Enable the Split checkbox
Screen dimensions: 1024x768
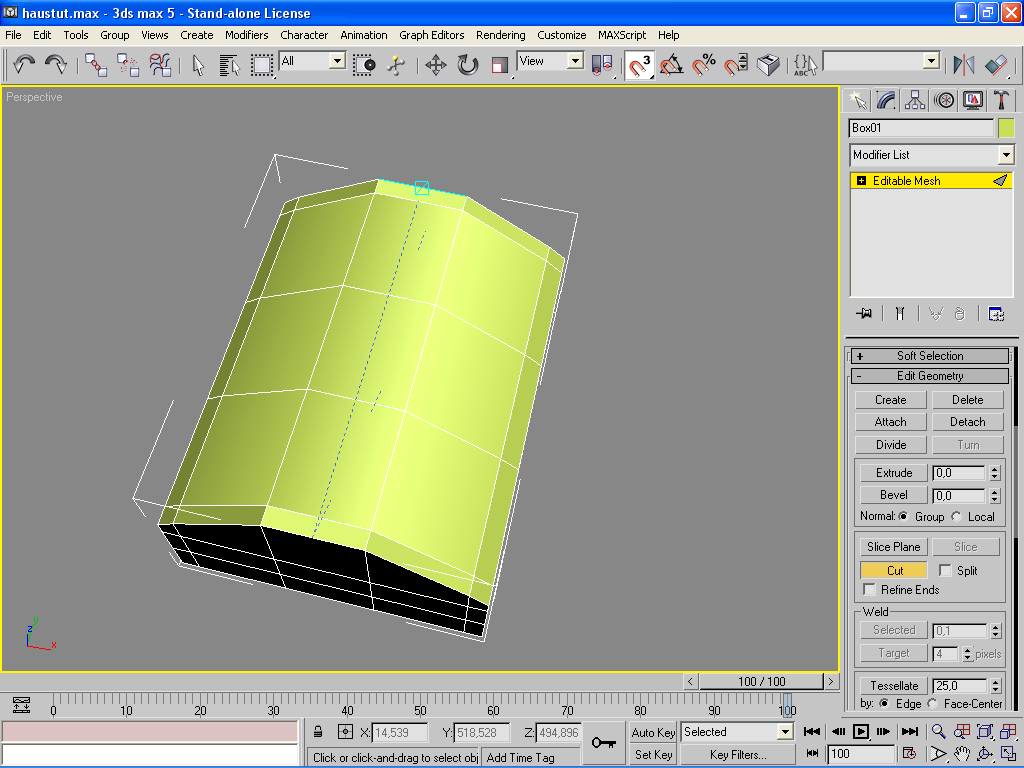[946, 571]
